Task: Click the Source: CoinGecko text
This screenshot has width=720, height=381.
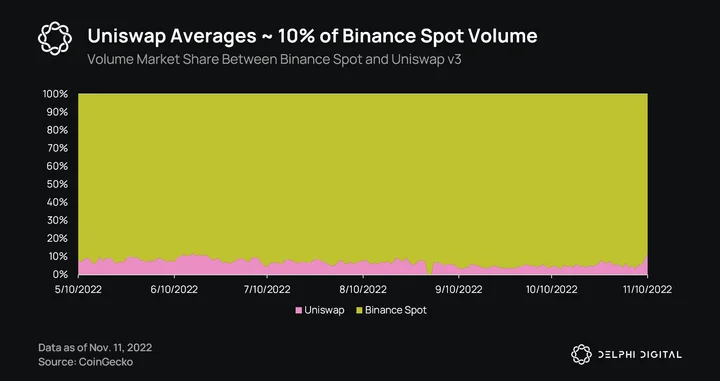Action: click(x=85, y=362)
